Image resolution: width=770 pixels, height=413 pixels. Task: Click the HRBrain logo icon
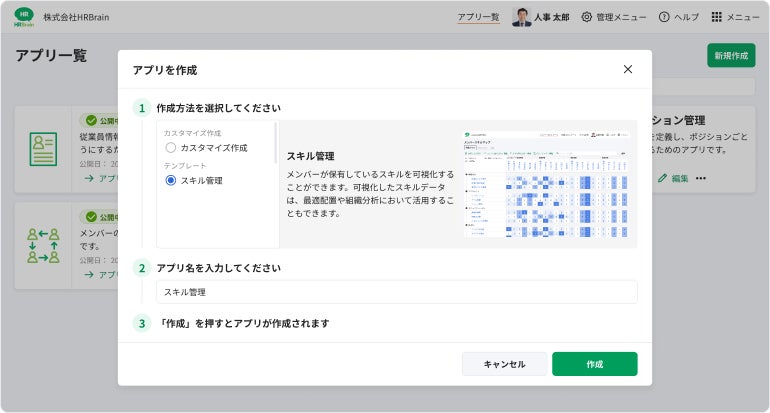click(x=24, y=17)
